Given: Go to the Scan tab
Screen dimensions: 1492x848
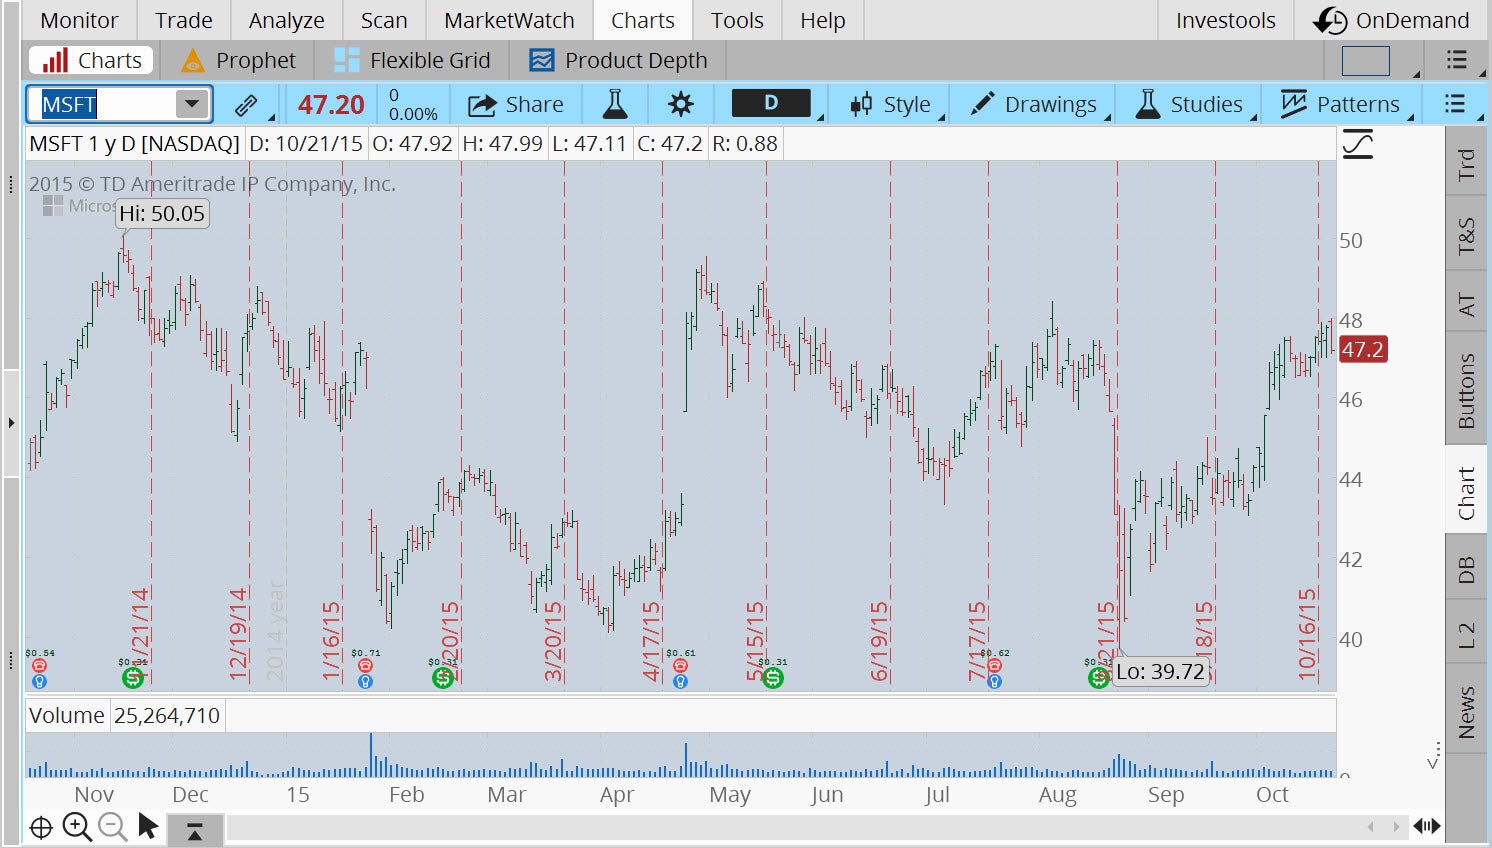Looking at the screenshot, I should 384,20.
